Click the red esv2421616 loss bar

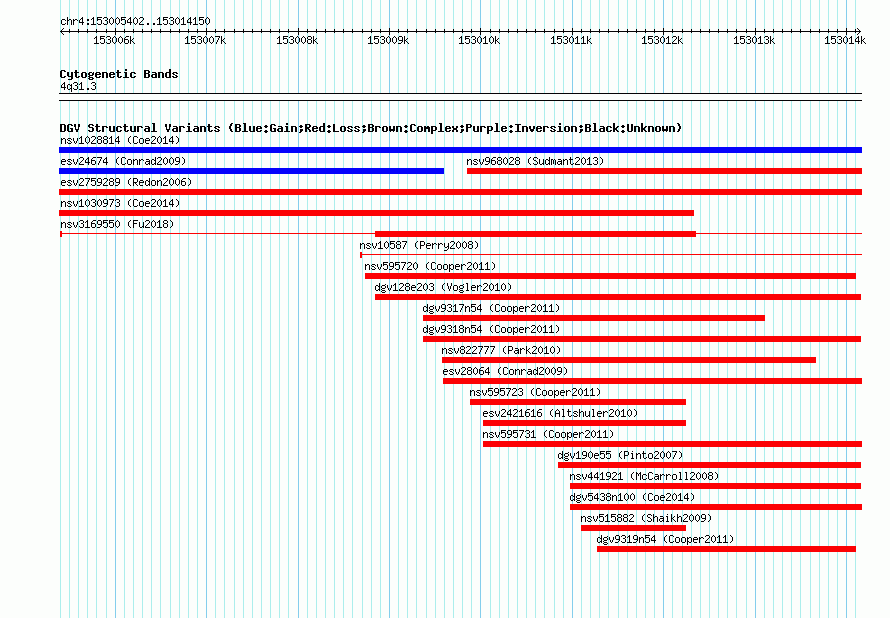(x=585, y=423)
